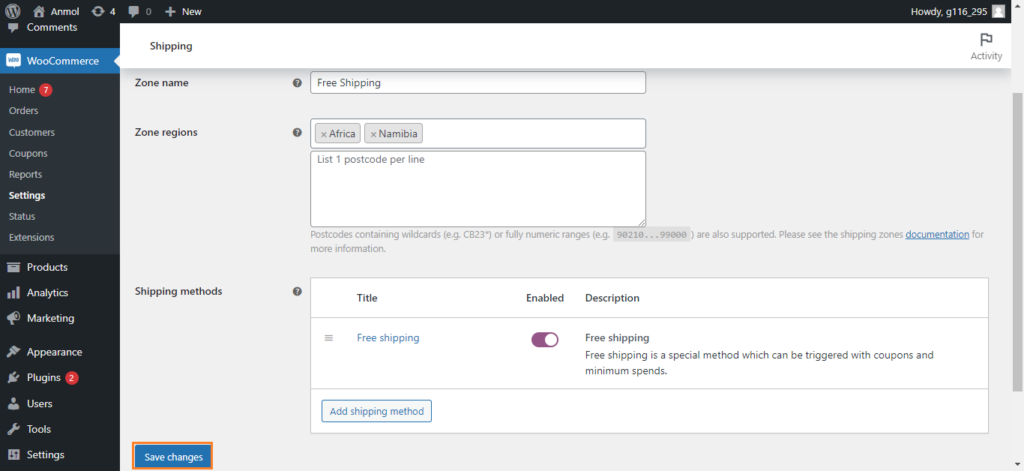The height and width of the screenshot is (471, 1024).
Task: Open the user avatar next to Howdy
Action: [x=998, y=11]
